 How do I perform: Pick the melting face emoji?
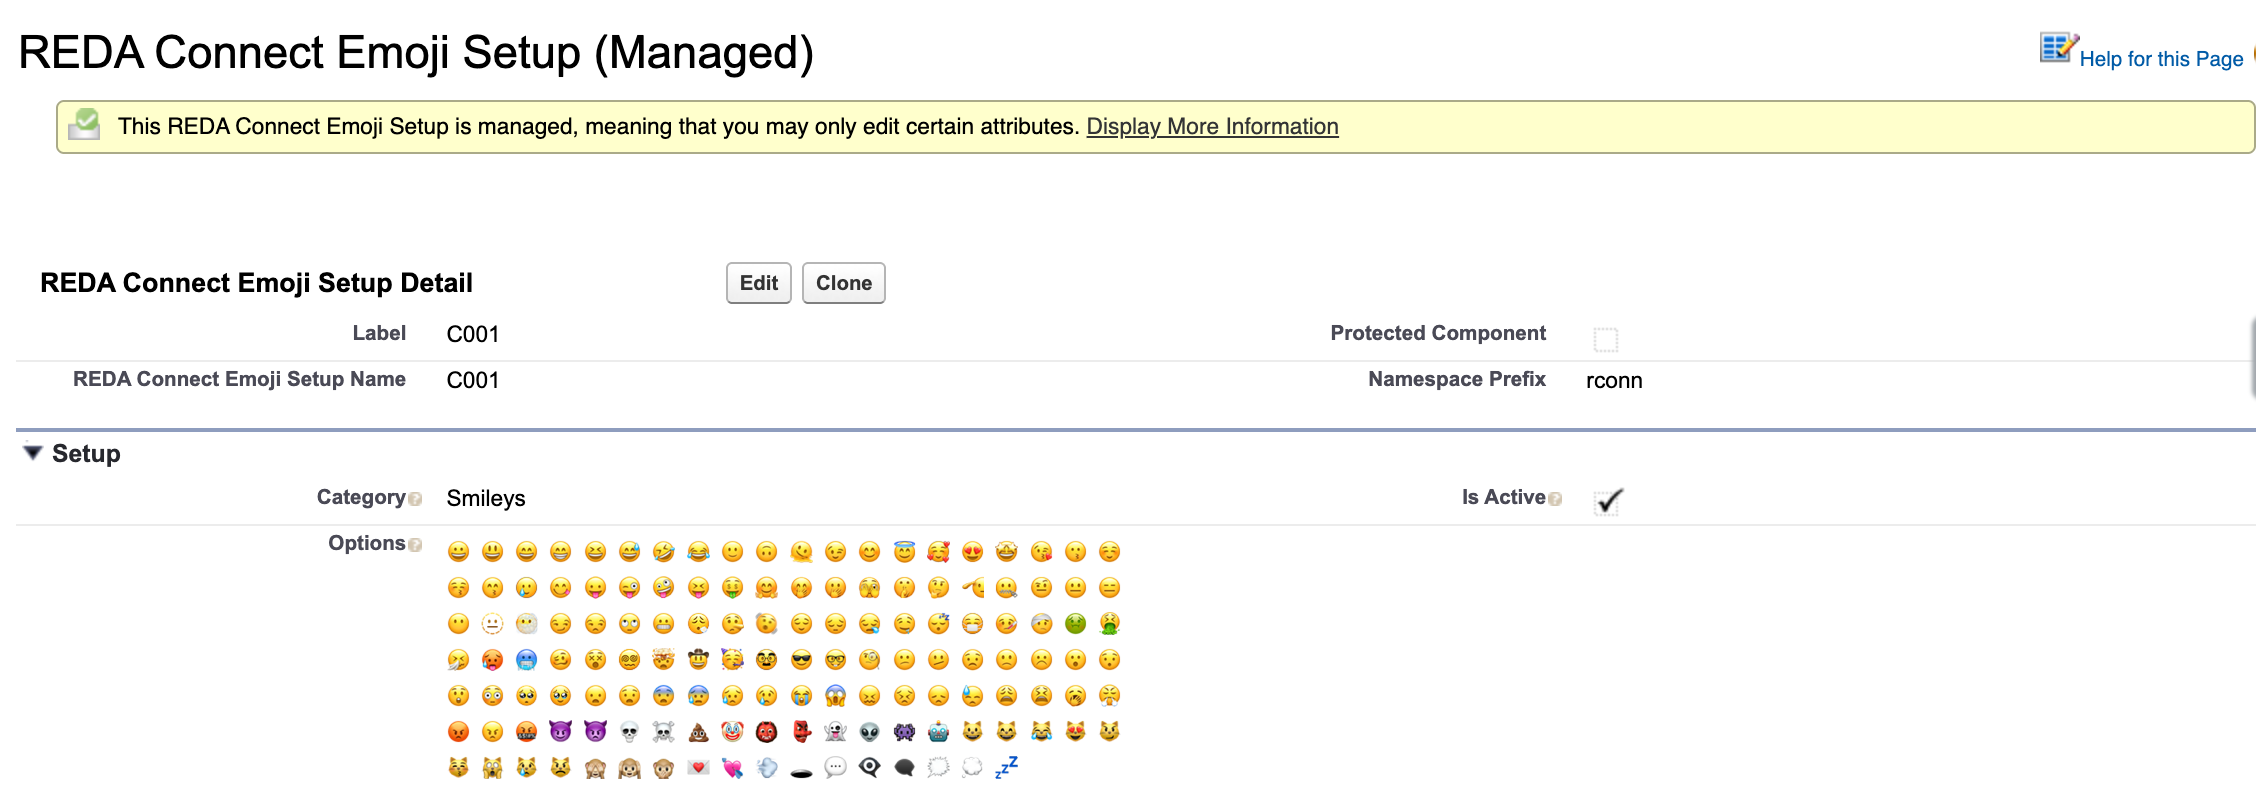point(801,551)
